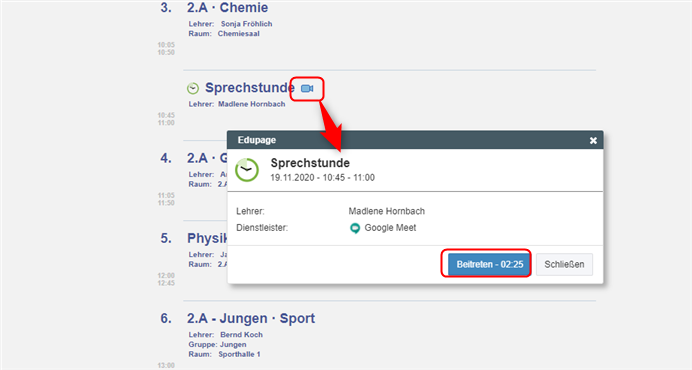Open the Sprechstunde timetable heading

[250, 88]
